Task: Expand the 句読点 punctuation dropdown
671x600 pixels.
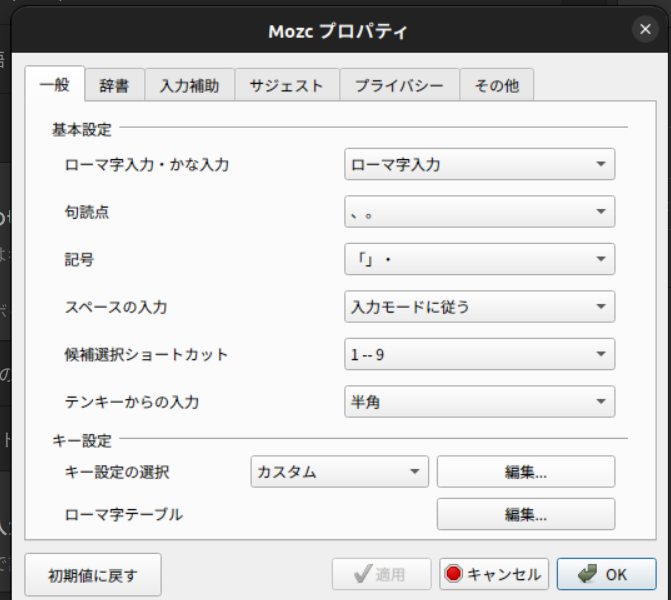Action: (479, 211)
